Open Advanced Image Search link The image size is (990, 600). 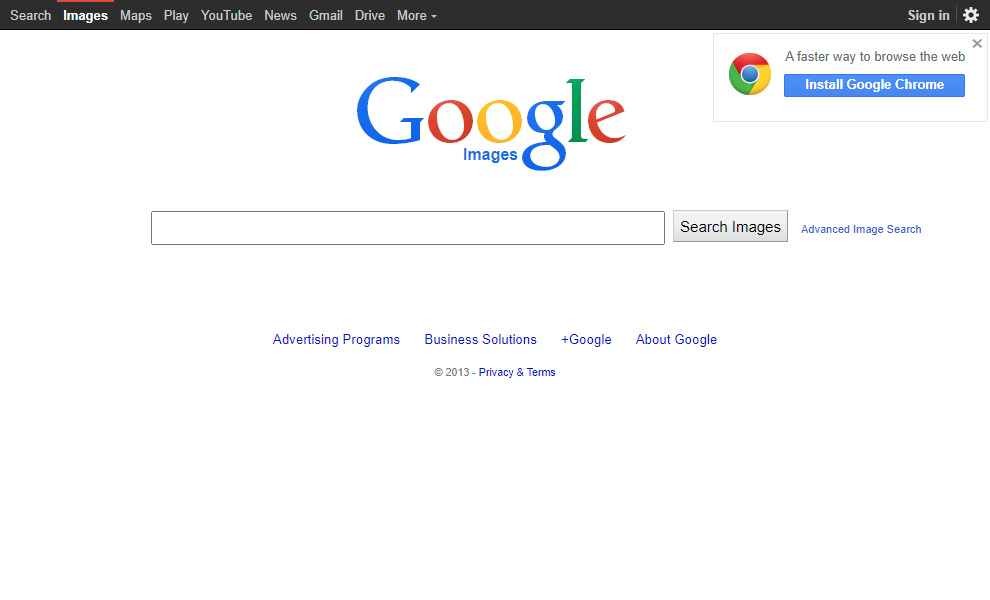click(861, 229)
